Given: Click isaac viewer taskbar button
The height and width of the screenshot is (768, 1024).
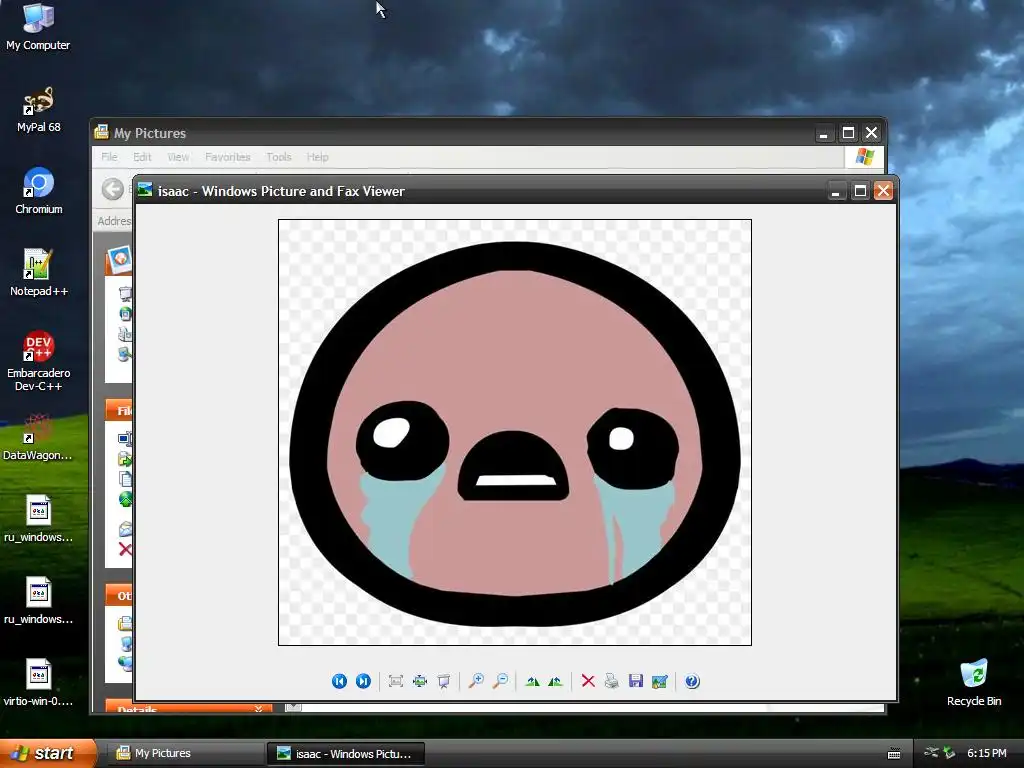Looking at the screenshot, I should click(x=345, y=754).
